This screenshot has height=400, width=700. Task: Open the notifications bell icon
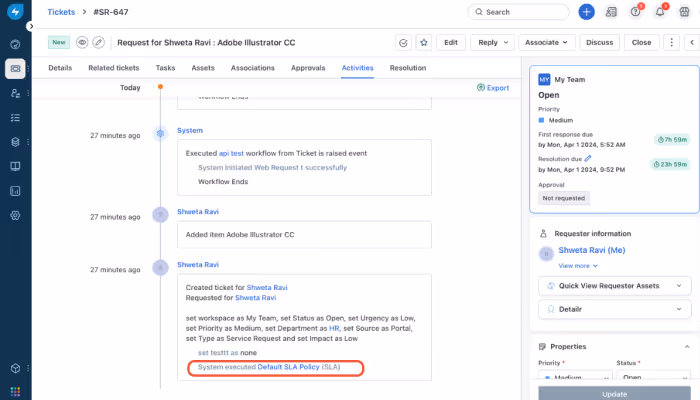660,12
